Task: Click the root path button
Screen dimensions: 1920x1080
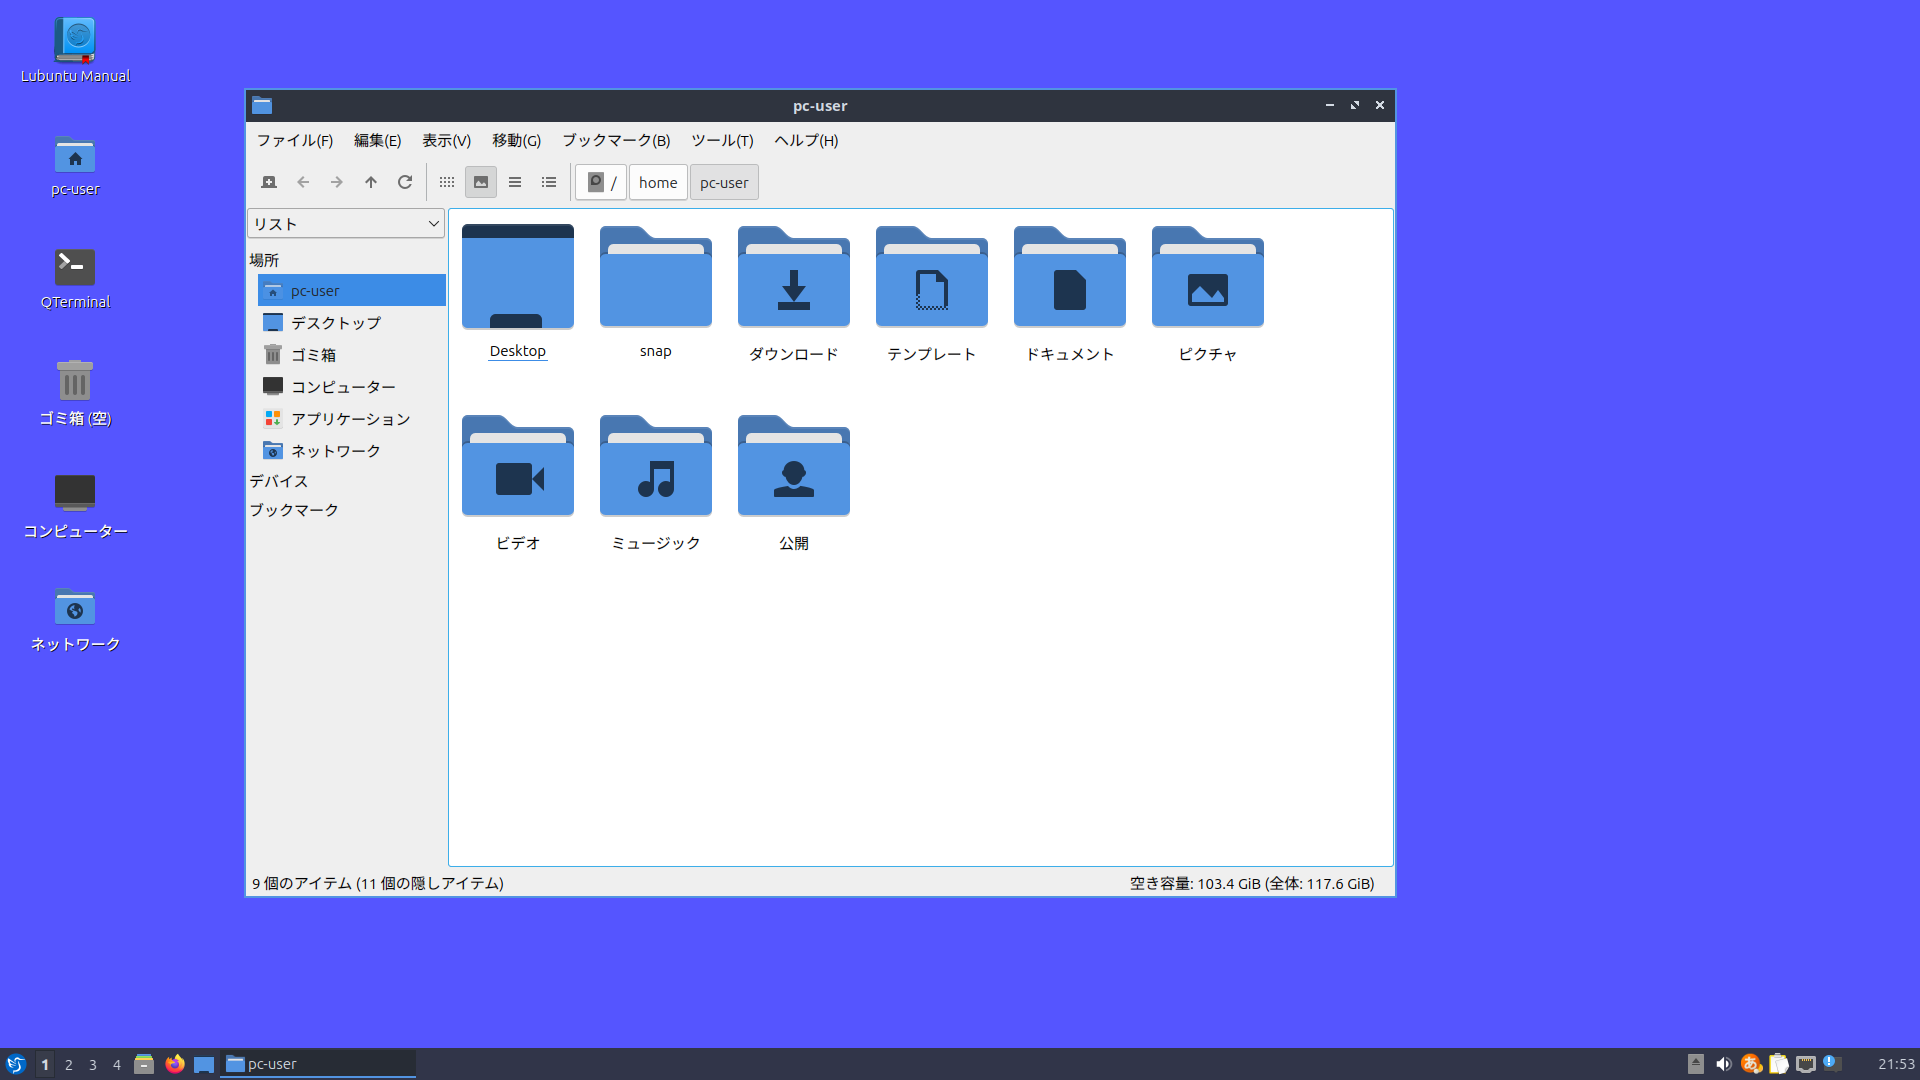Action: click(601, 182)
